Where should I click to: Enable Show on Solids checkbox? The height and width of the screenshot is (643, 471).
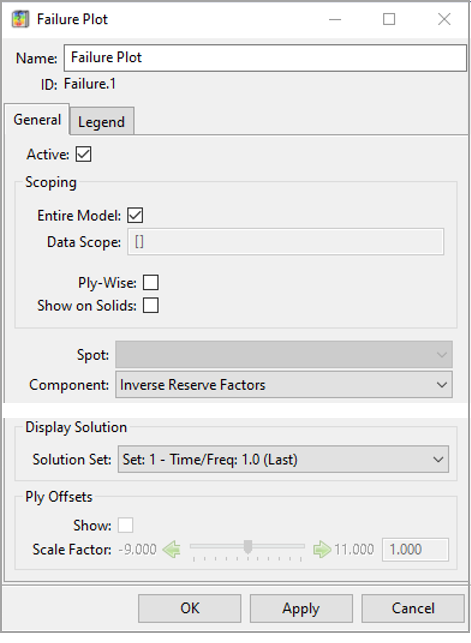[x=151, y=306]
